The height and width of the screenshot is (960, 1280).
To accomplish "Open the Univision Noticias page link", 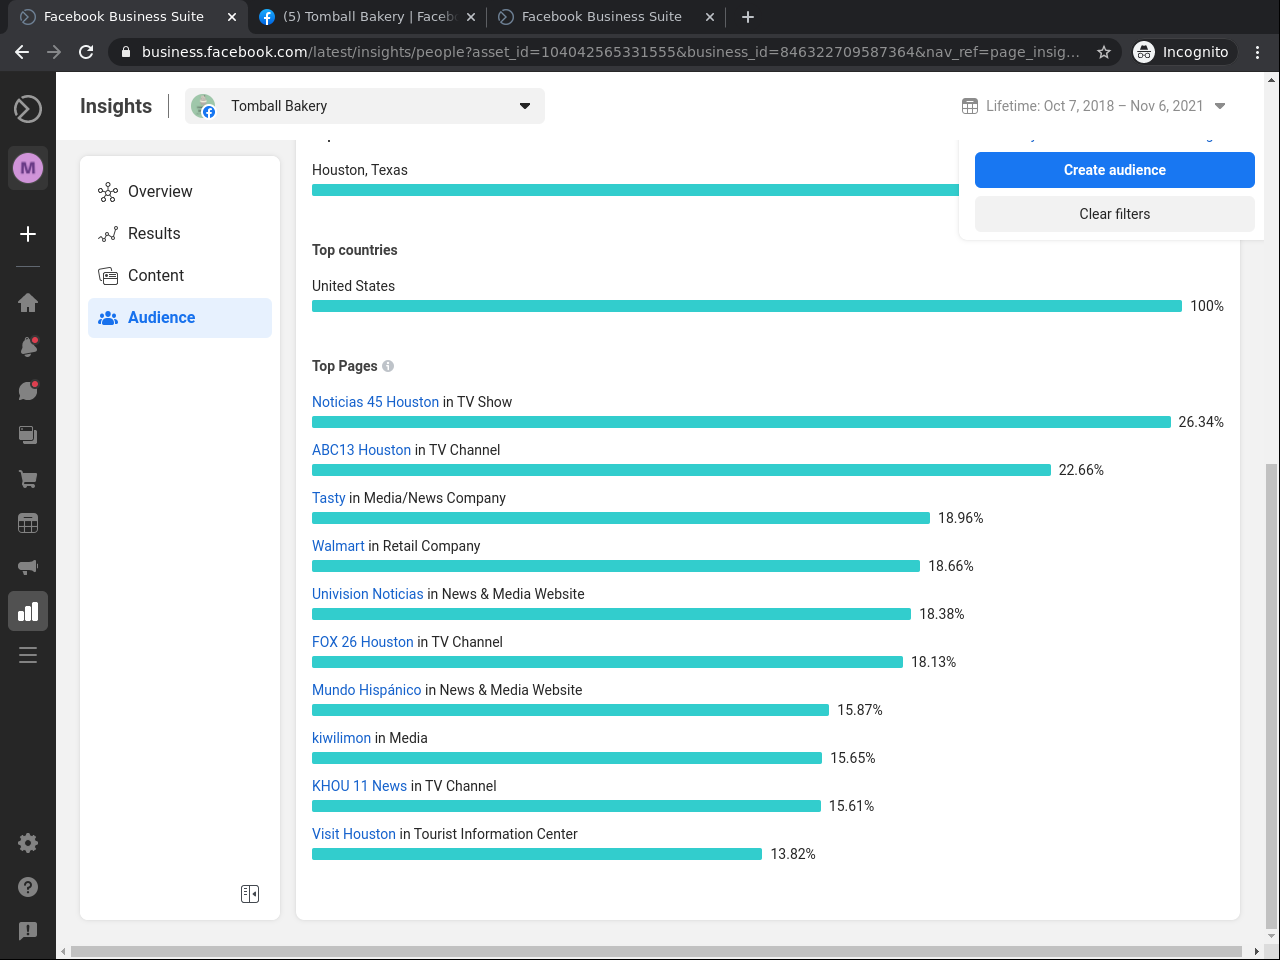I will tap(367, 594).
